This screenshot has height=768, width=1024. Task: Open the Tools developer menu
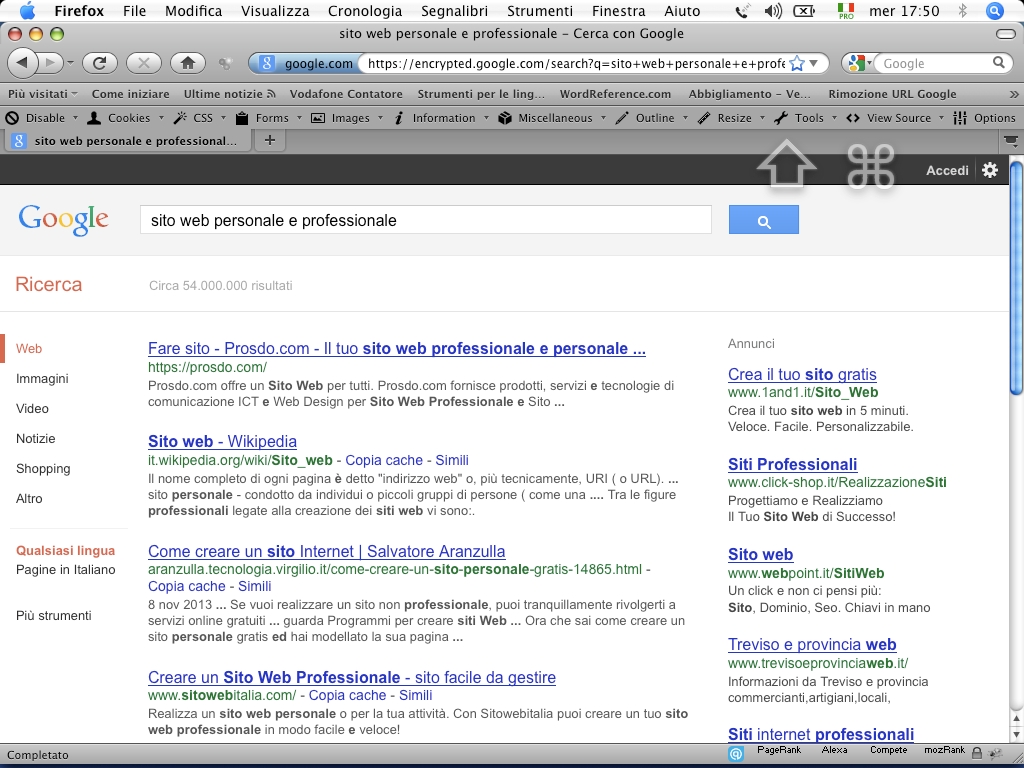805,118
